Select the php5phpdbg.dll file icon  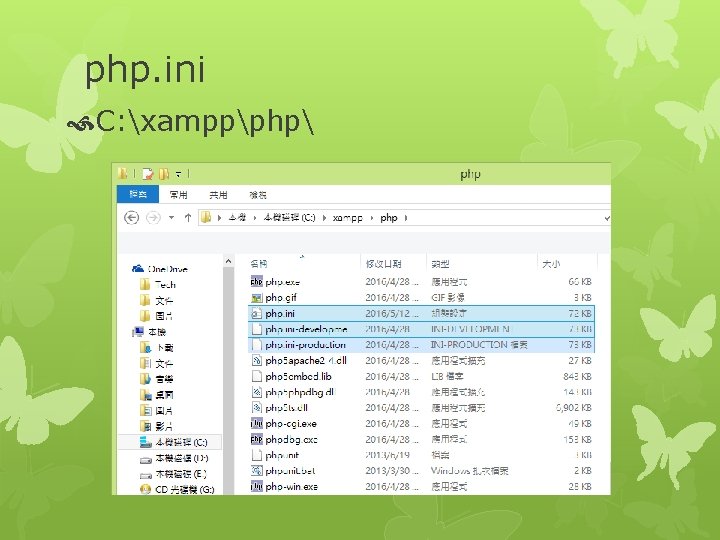tap(256, 392)
